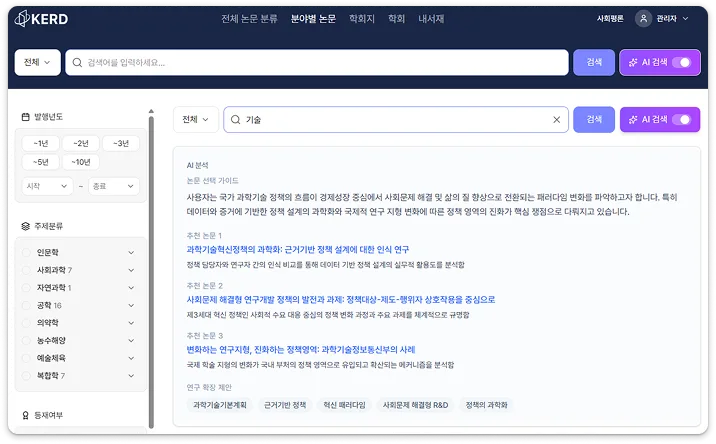Expand the 자연과학 category chevron

131,288
